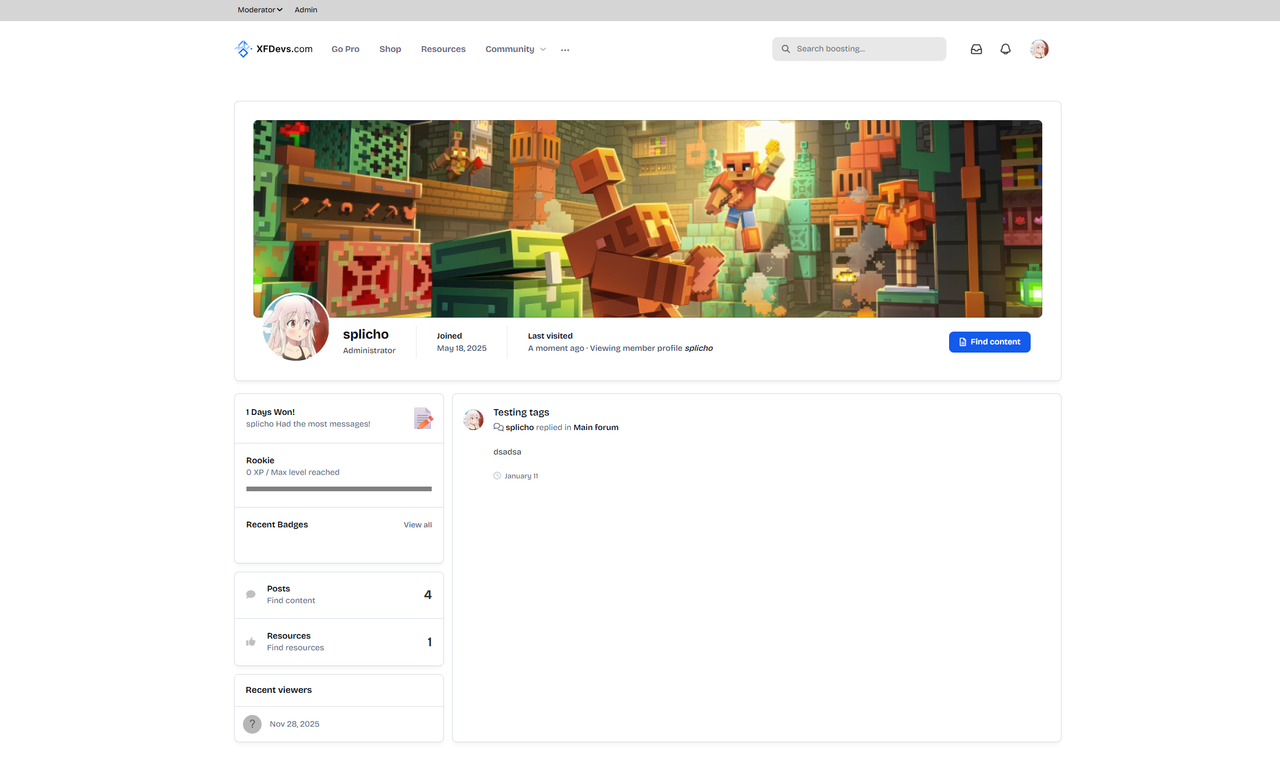Click the Administrator title text
1280x764 pixels.
(369, 351)
